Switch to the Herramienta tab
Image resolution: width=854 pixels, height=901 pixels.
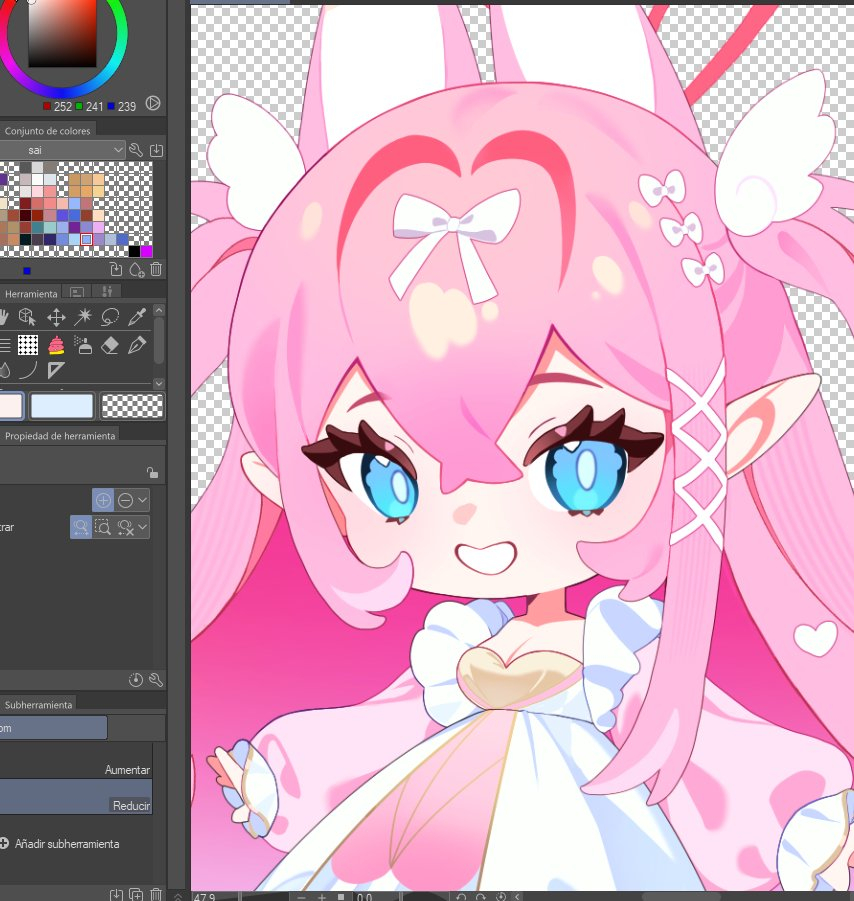tap(31, 293)
